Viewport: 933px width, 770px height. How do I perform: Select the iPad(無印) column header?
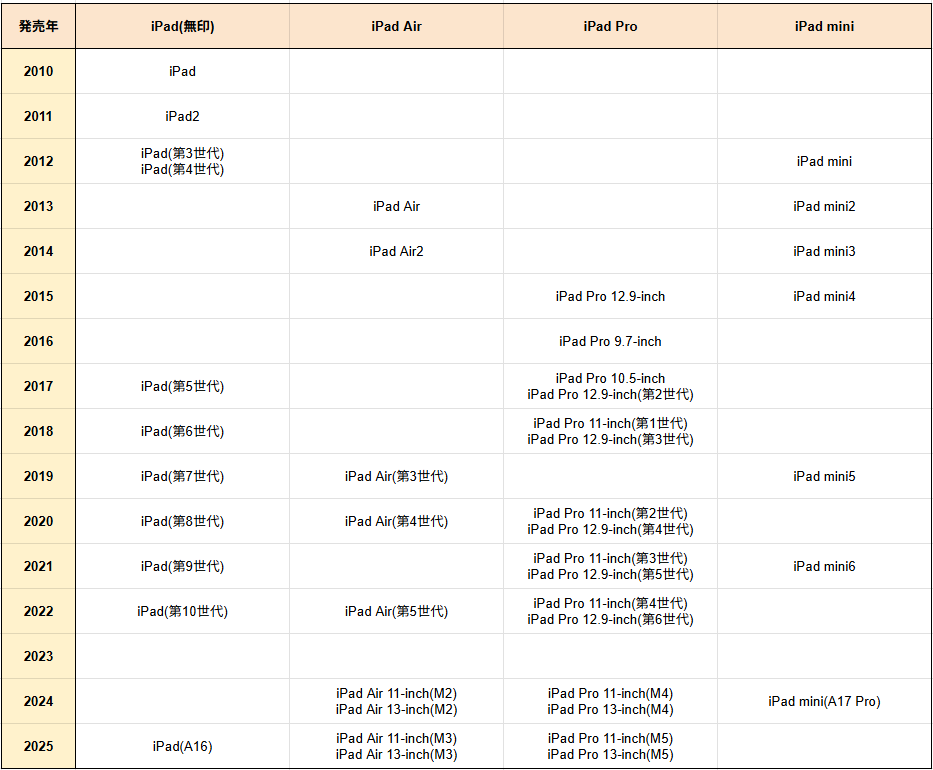click(182, 27)
